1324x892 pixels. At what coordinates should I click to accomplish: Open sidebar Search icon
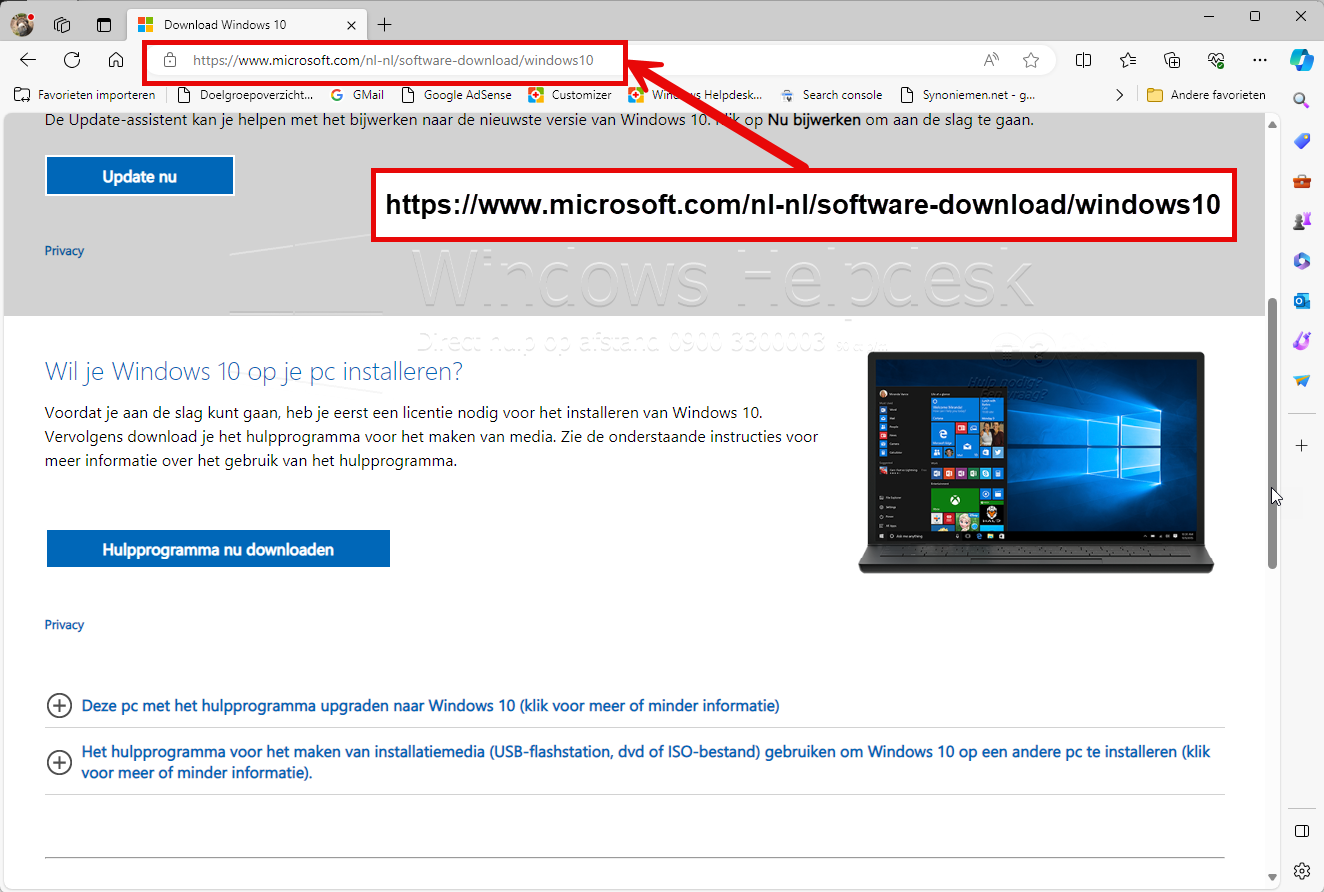pos(1301,99)
